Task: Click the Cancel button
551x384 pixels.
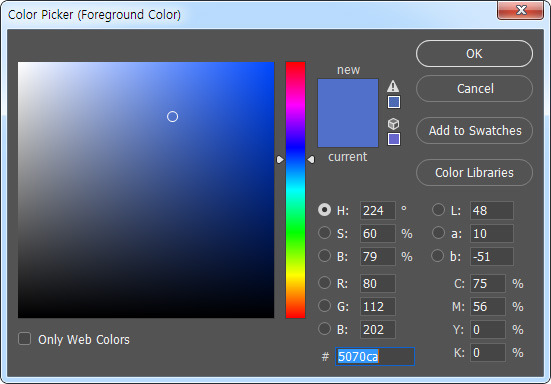Action: click(474, 89)
